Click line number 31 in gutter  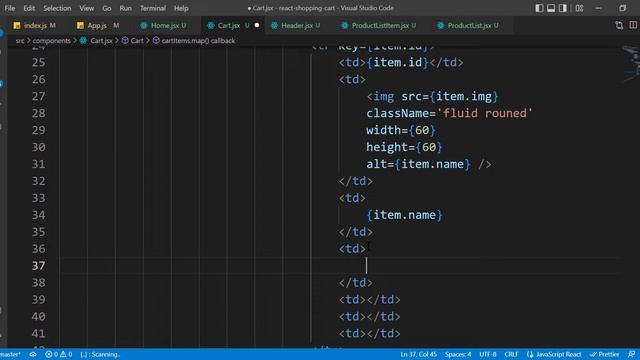[38, 164]
